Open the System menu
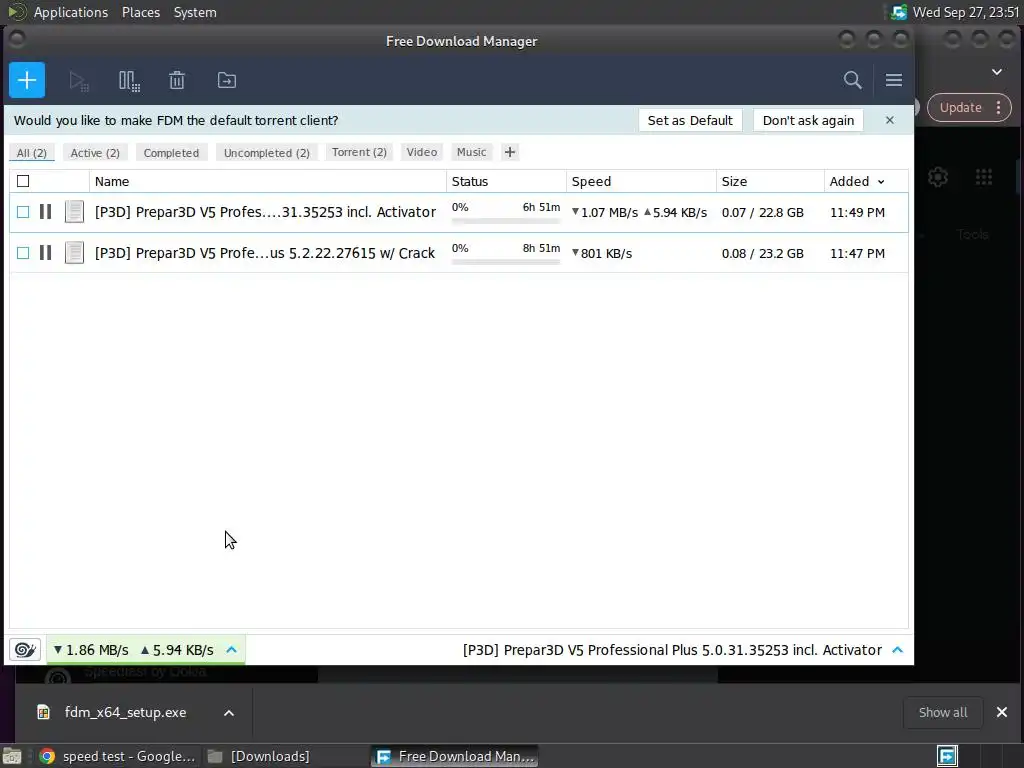This screenshot has width=1024, height=768. 195,12
